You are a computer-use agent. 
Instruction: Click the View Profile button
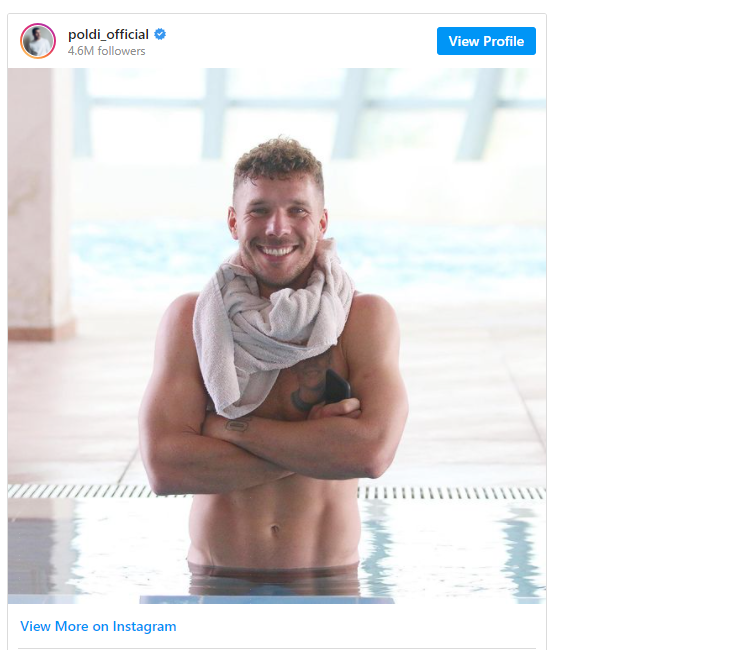click(486, 41)
